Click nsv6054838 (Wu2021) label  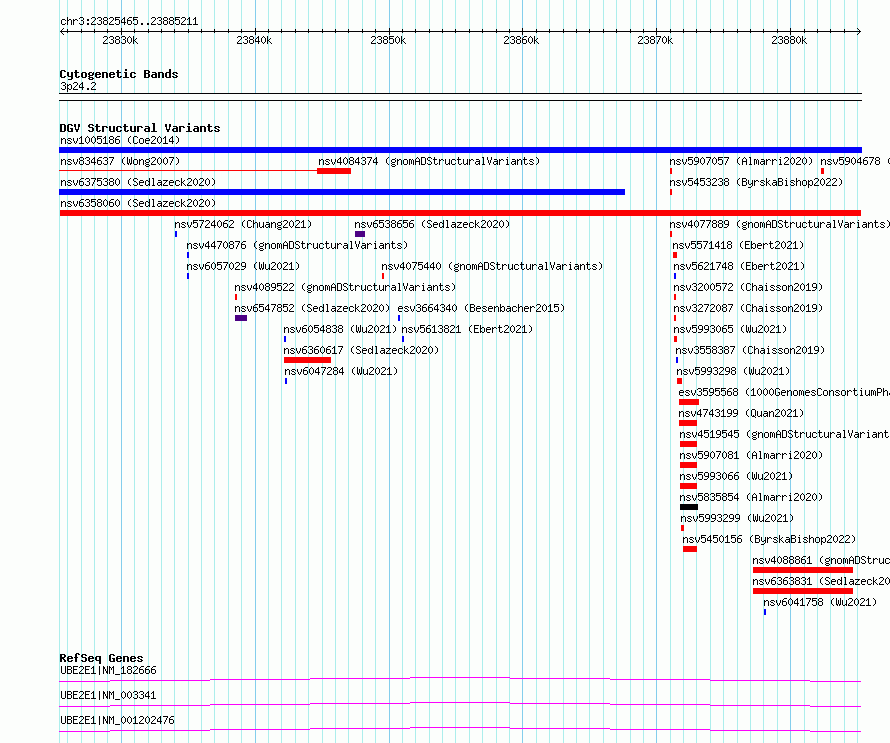[340, 329]
